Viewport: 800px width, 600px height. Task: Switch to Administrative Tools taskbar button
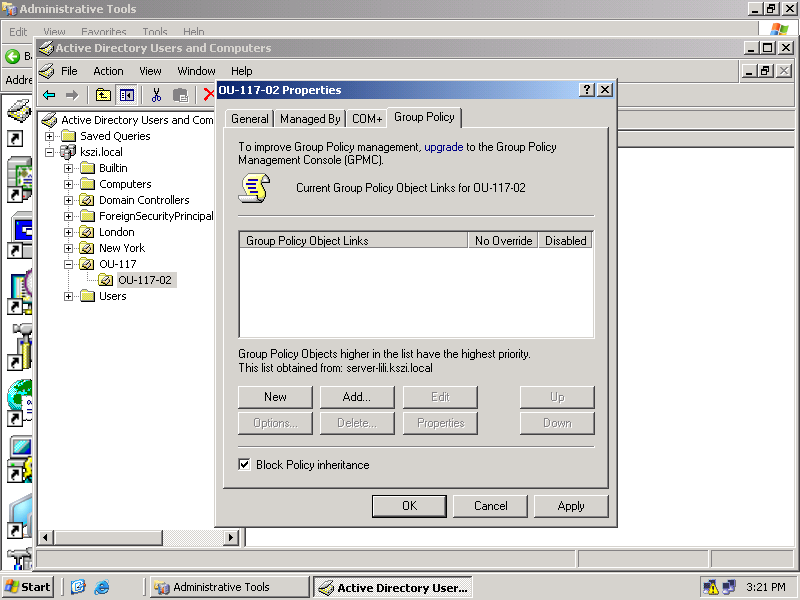coord(230,587)
